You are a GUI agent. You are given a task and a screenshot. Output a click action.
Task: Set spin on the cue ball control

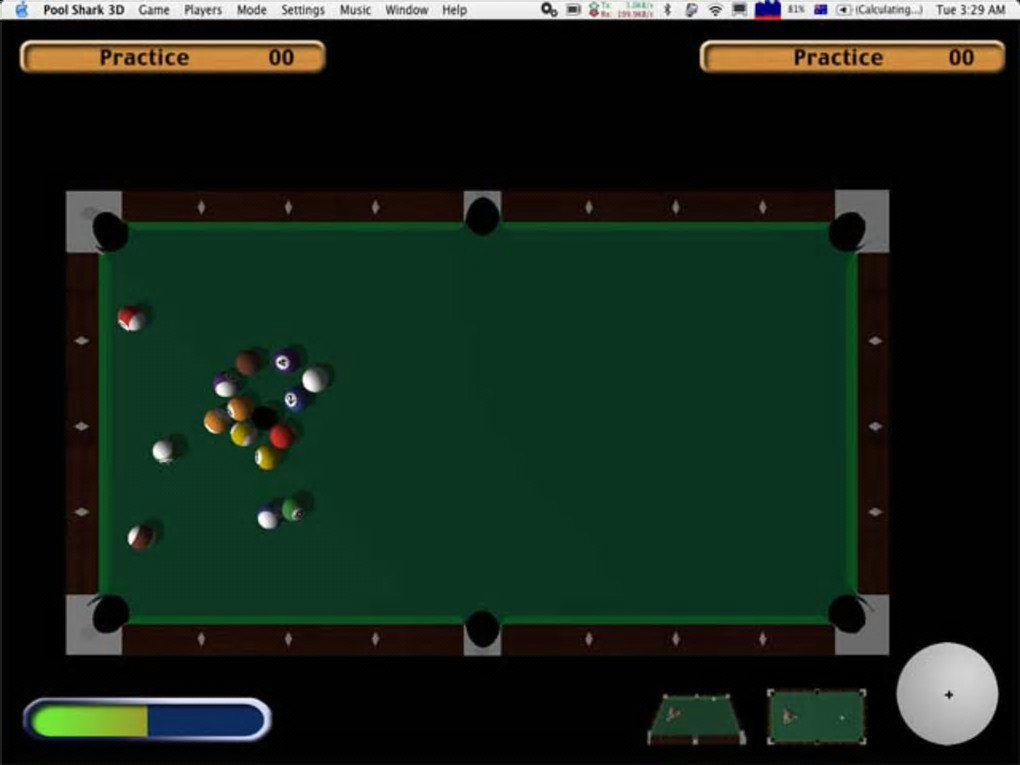click(x=947, y=694)
